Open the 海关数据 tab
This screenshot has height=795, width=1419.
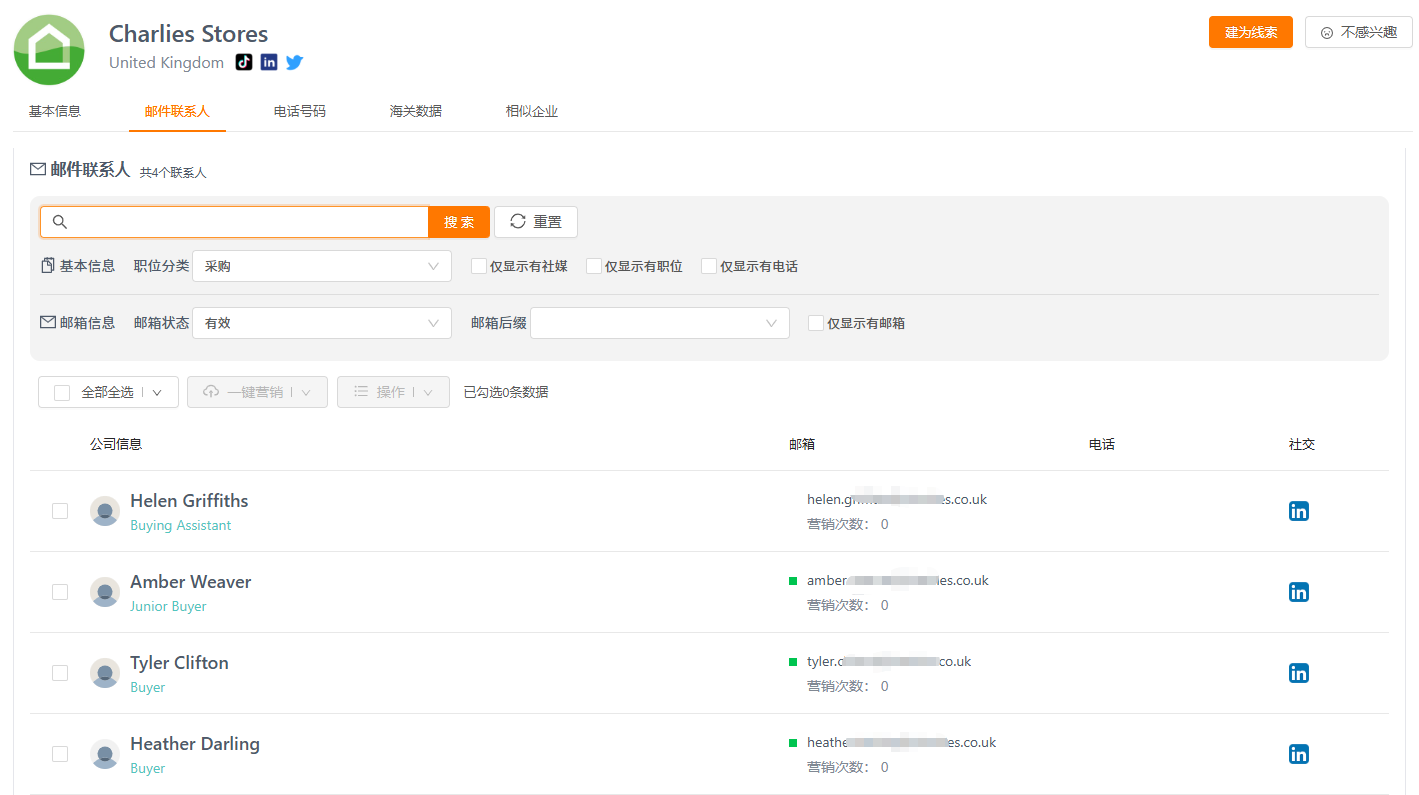pos(416,111)
